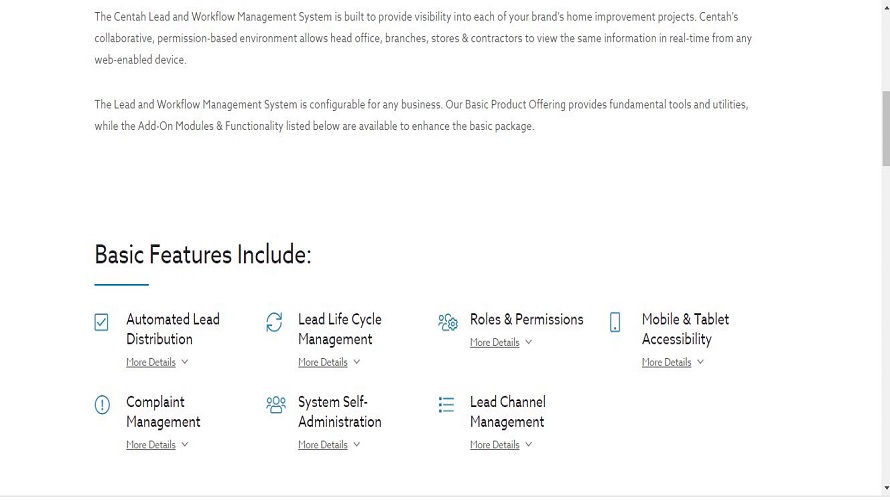Click the Mobile & Tablet phone icon
This screenshot has width=890, height=500.
(x=615, y=322)
